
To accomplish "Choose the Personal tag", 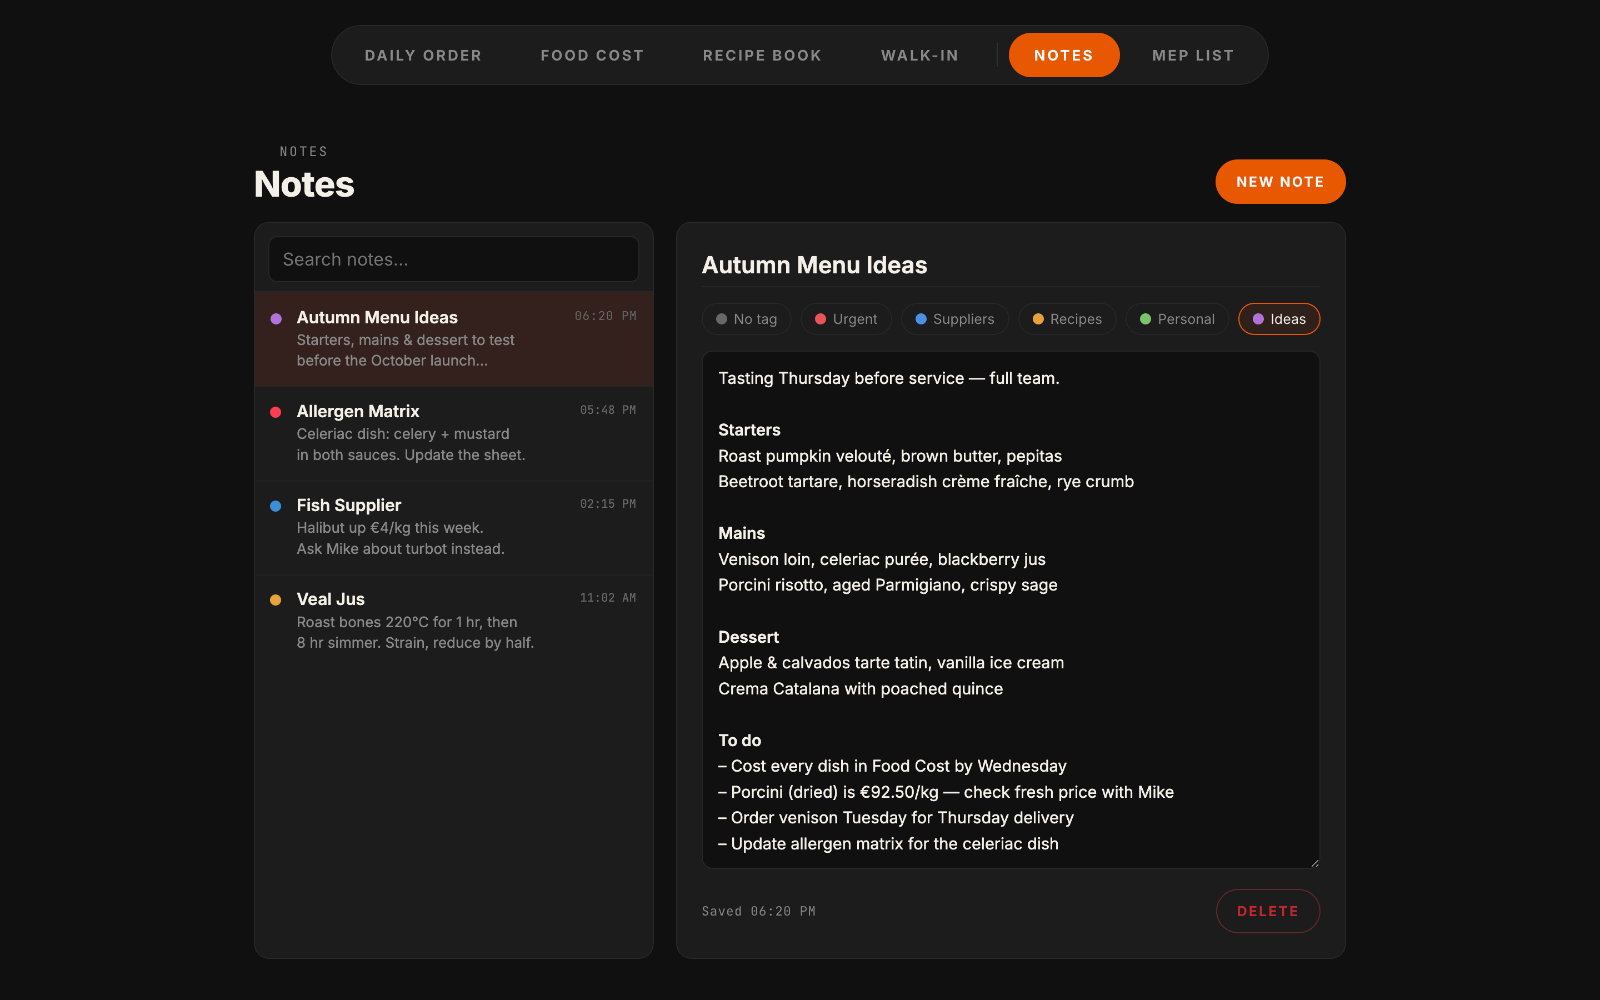I will (1177, 319).
